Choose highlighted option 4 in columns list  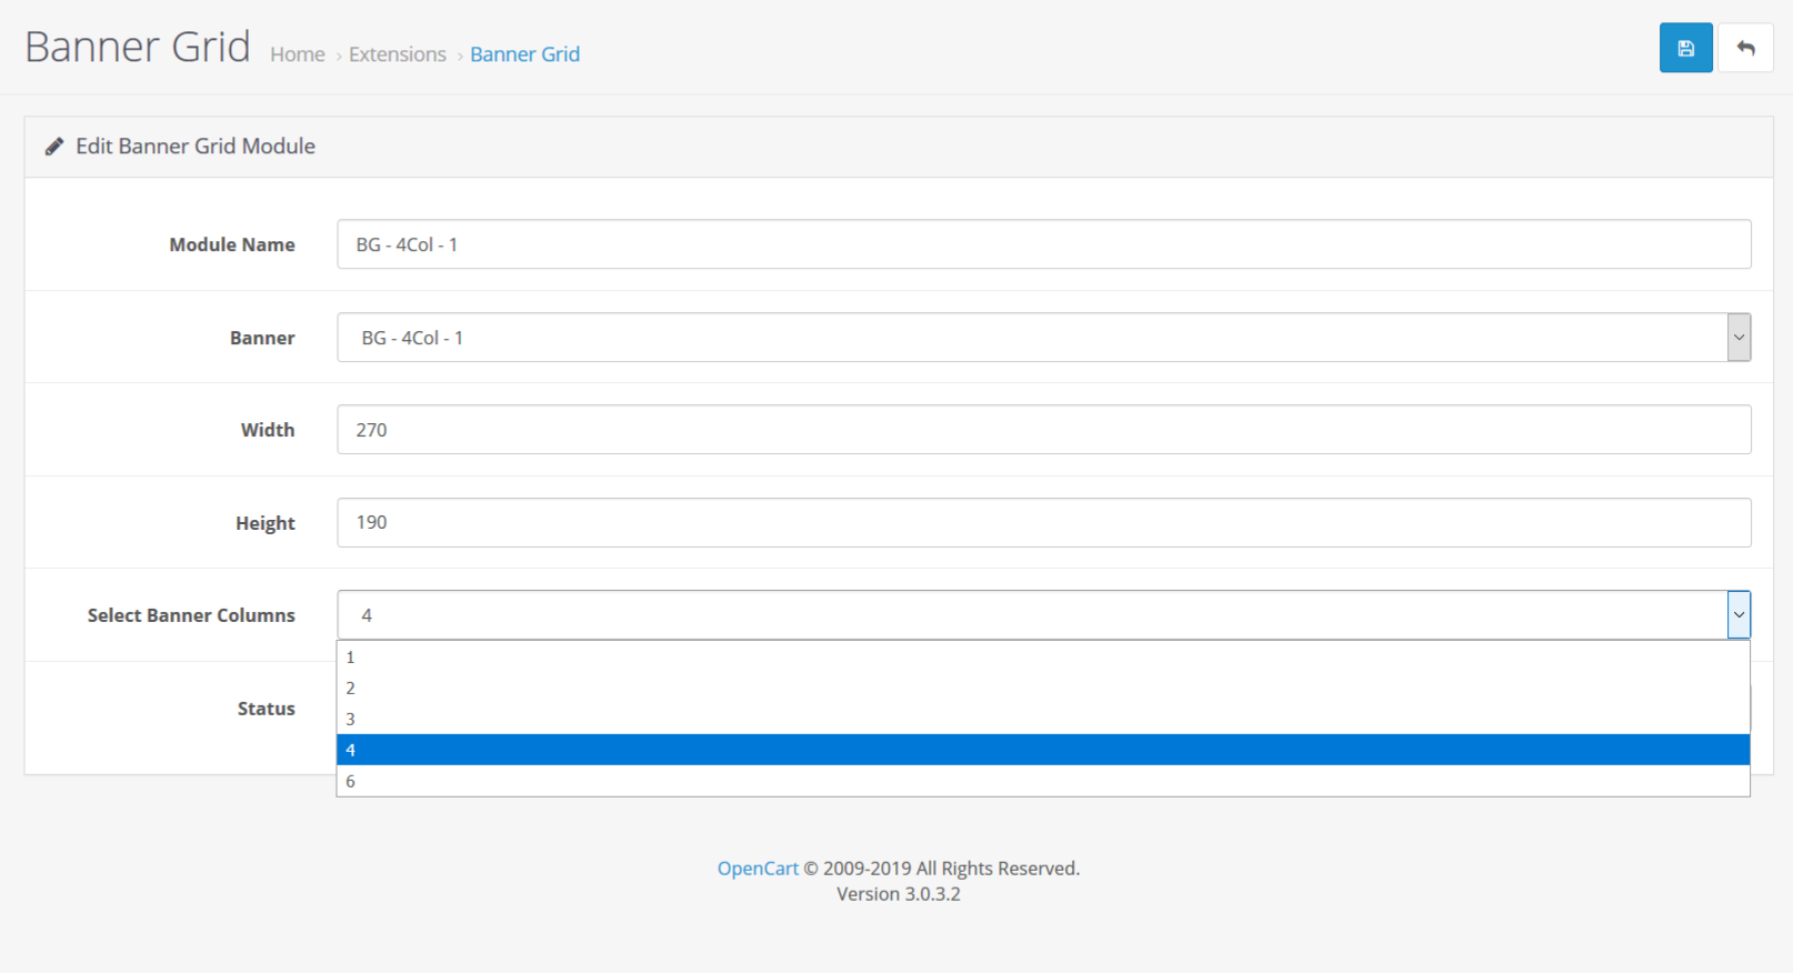pyautogui.click(x=1043, y=750)
